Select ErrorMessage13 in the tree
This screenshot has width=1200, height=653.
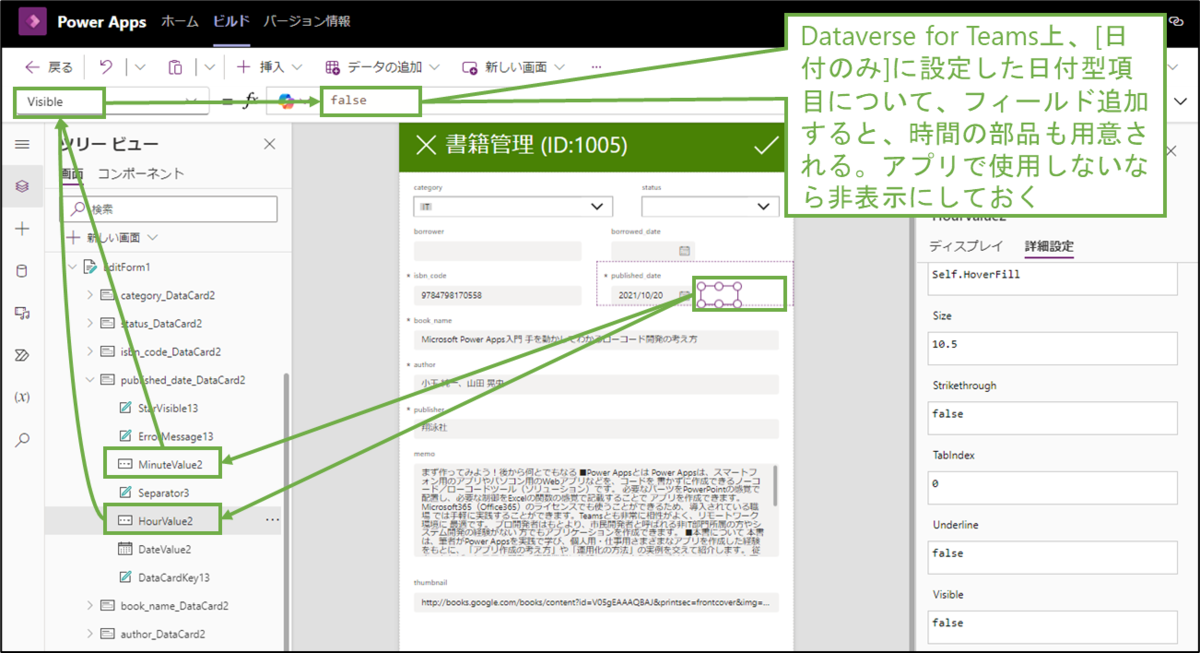tap(165, 436)
